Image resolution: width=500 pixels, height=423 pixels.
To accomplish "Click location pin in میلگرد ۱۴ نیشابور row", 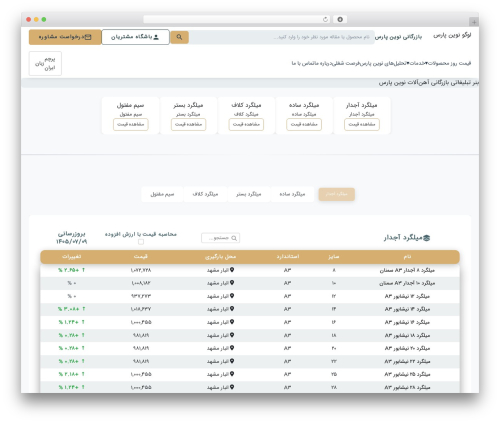I will point(232,309).
